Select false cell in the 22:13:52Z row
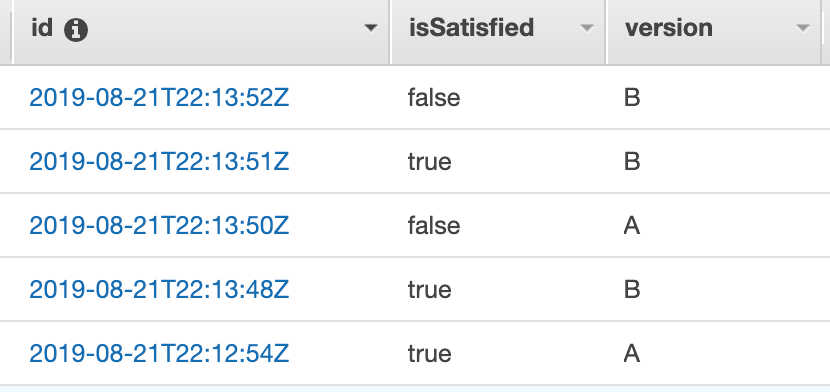The image size is (830, 392). tap(434, 98)
